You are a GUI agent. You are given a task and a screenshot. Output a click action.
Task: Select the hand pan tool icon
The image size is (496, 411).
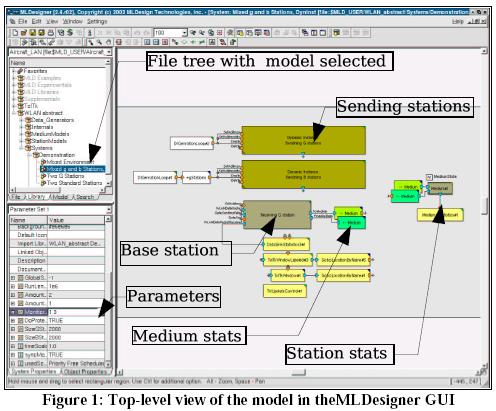tap(108, 42)
